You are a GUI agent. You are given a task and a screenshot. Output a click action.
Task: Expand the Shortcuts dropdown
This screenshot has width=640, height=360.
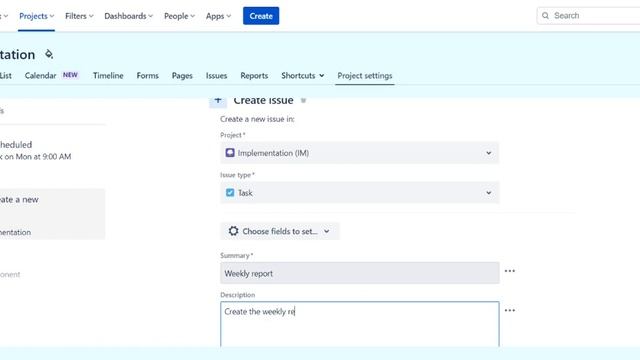coord(302,76)
